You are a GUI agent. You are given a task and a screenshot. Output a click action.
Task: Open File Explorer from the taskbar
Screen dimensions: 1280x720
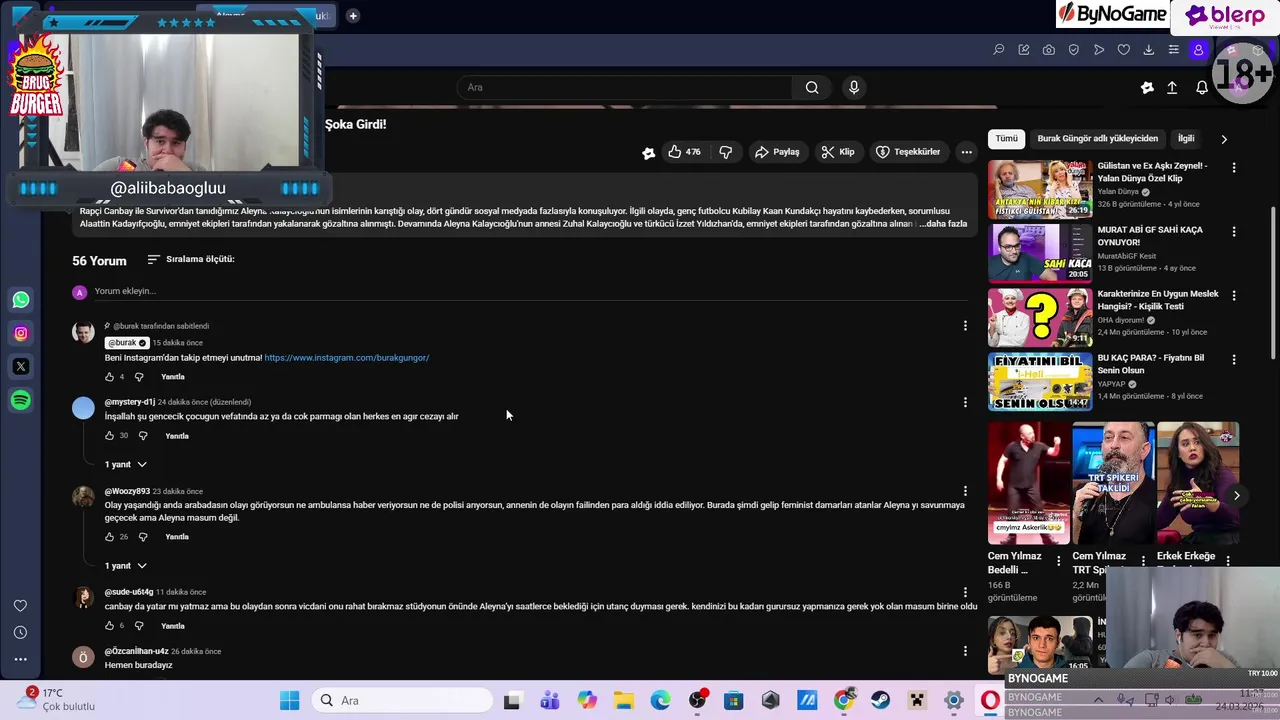[623, 701]
